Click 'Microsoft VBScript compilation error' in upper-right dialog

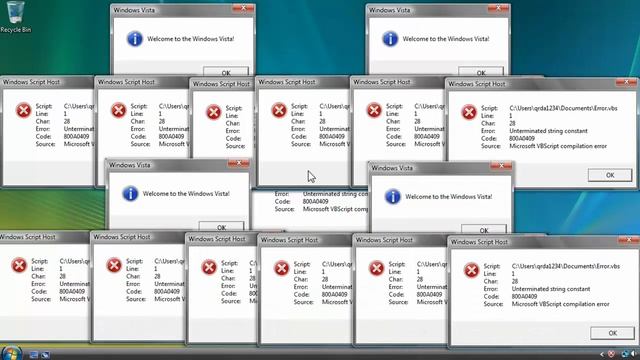coord(558,146)
